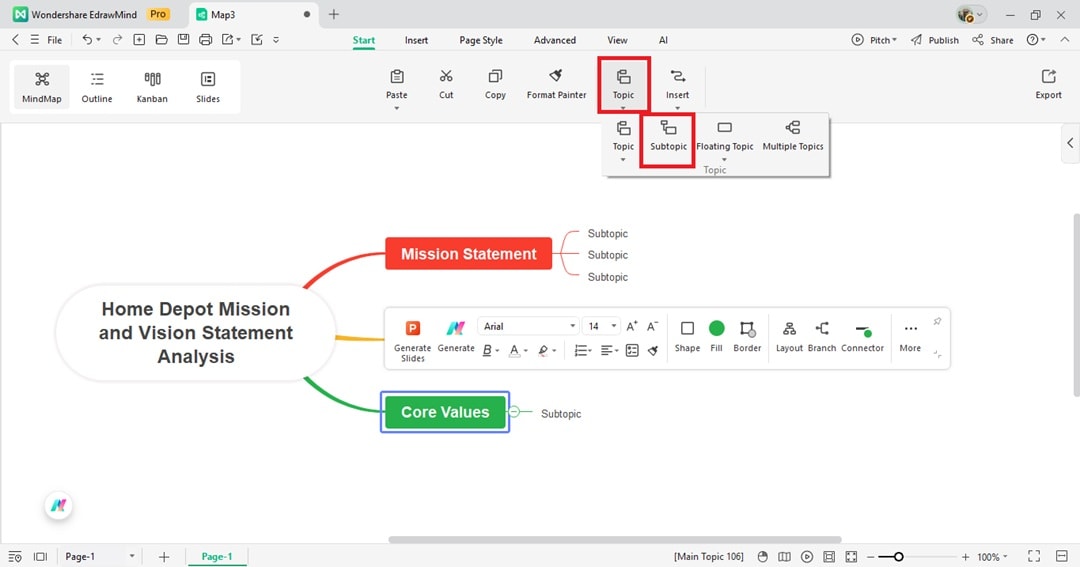Open the Start ribbon tab
1080x567 pixels.
pyautogui.click(x=364, y=40)
